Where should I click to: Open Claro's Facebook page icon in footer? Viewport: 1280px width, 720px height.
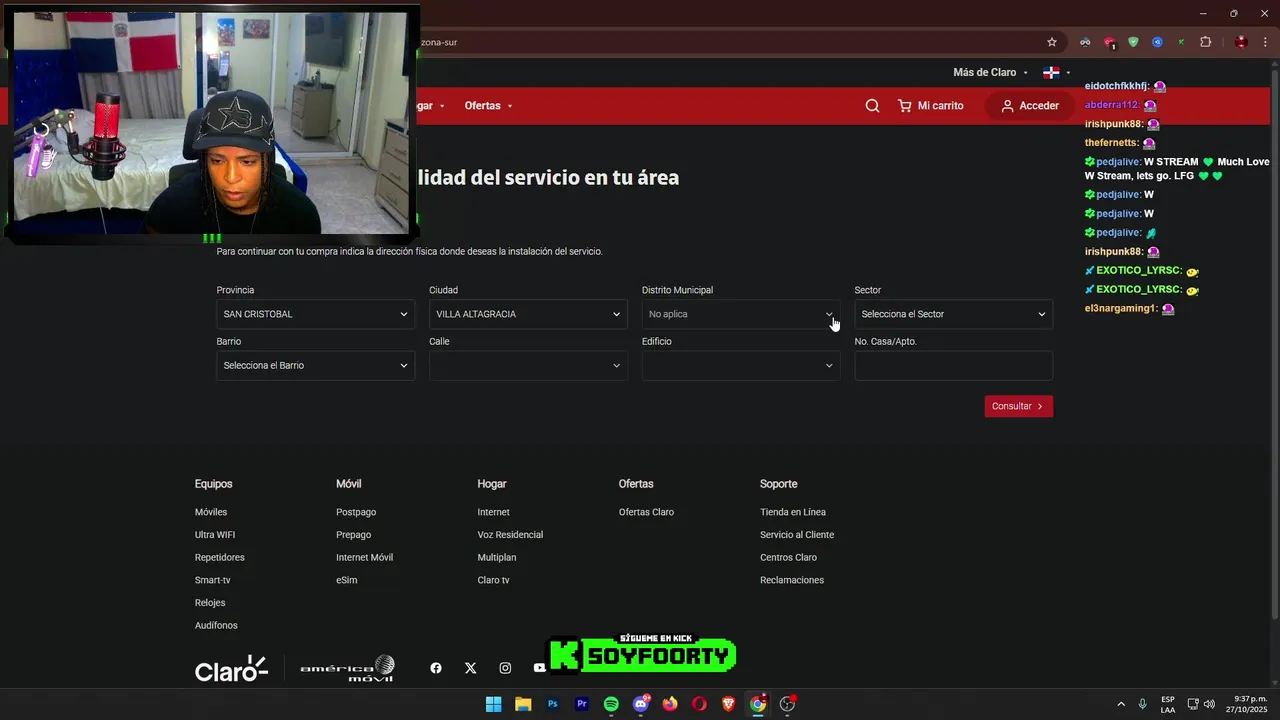click(436, 668)
